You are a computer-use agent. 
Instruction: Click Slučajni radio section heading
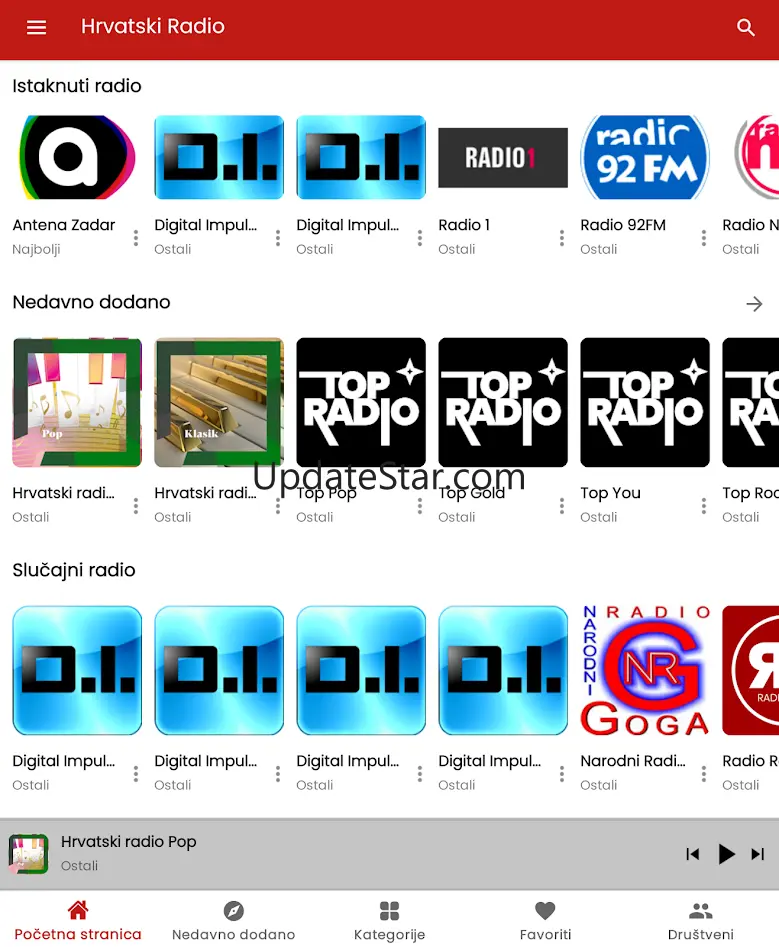tap(74, 570)
